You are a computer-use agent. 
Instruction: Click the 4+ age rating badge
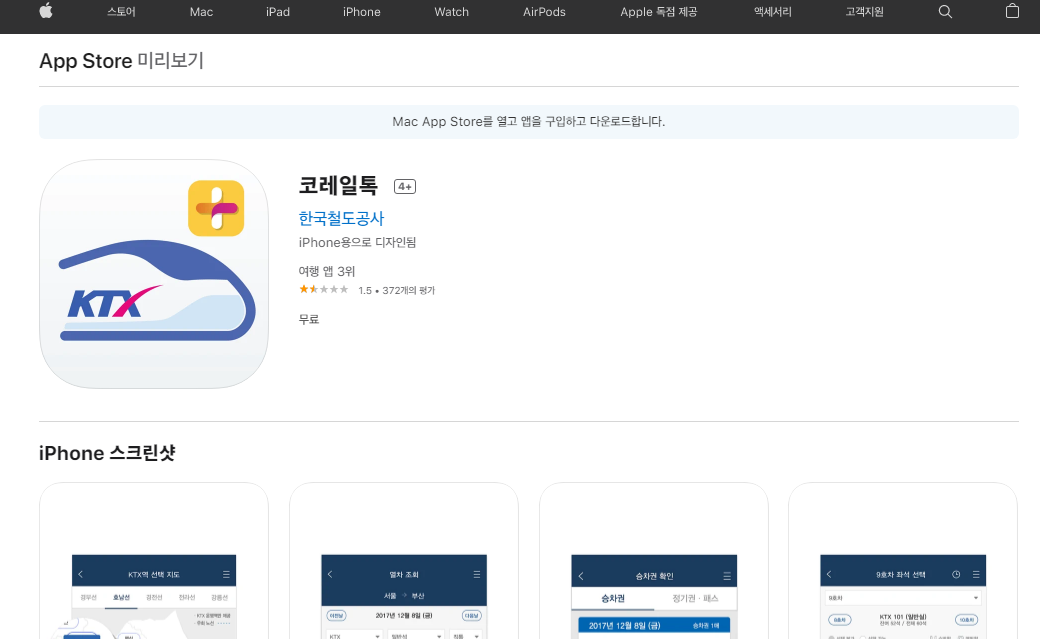(x=405, y=186)
